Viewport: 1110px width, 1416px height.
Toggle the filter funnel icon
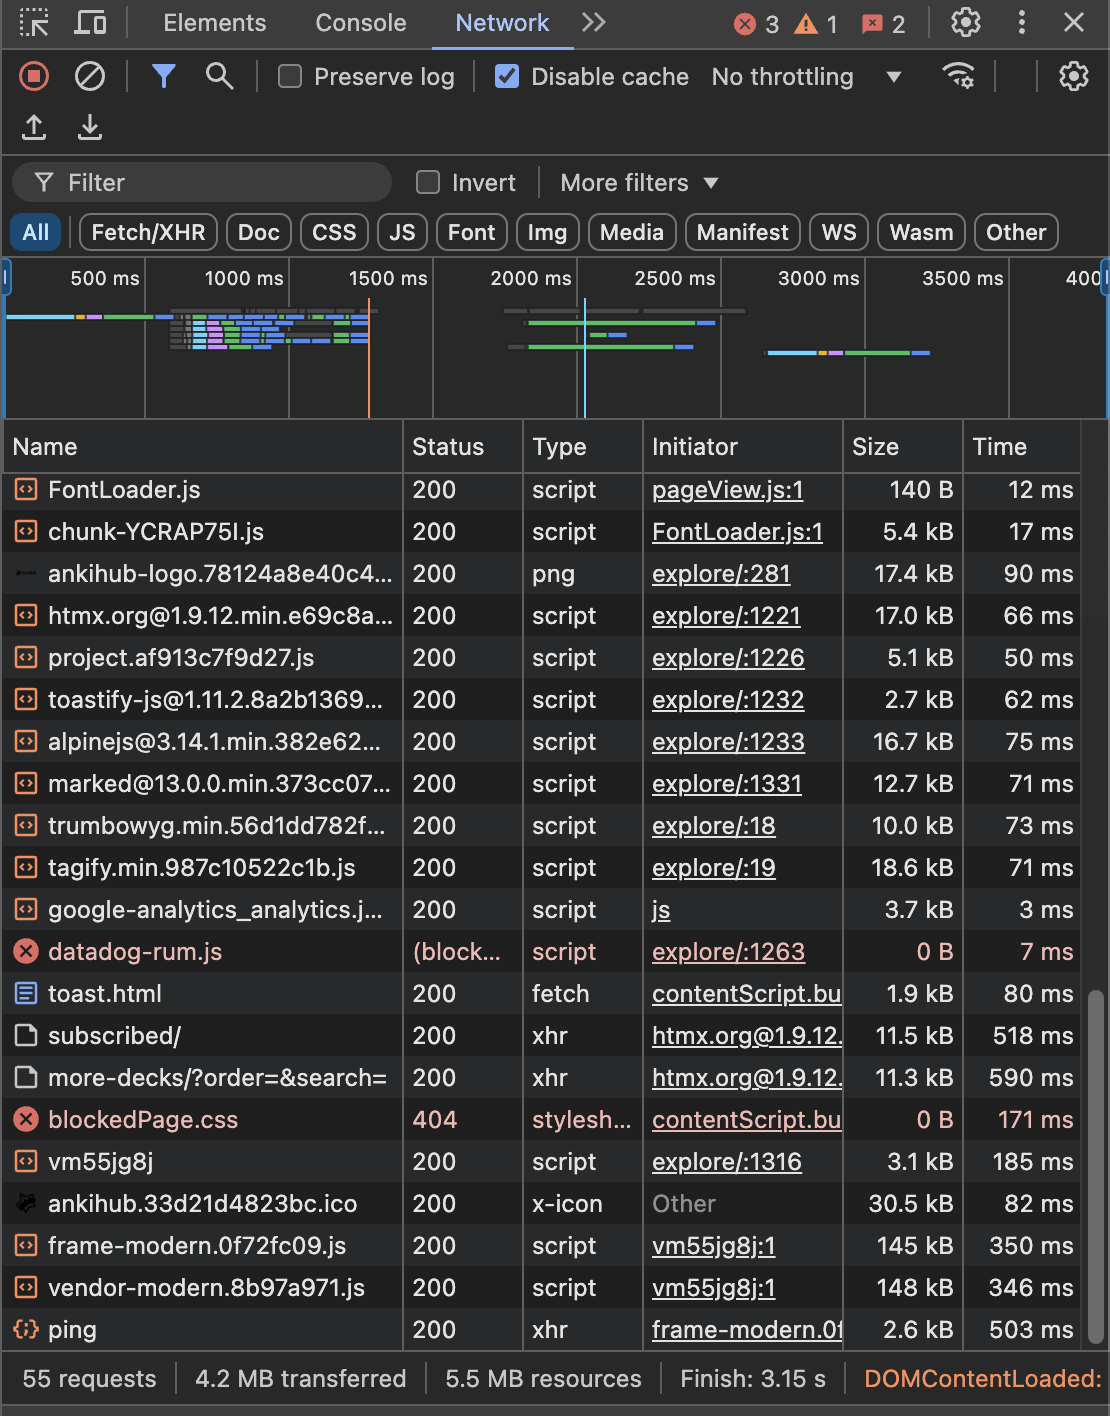pos(163,76)
